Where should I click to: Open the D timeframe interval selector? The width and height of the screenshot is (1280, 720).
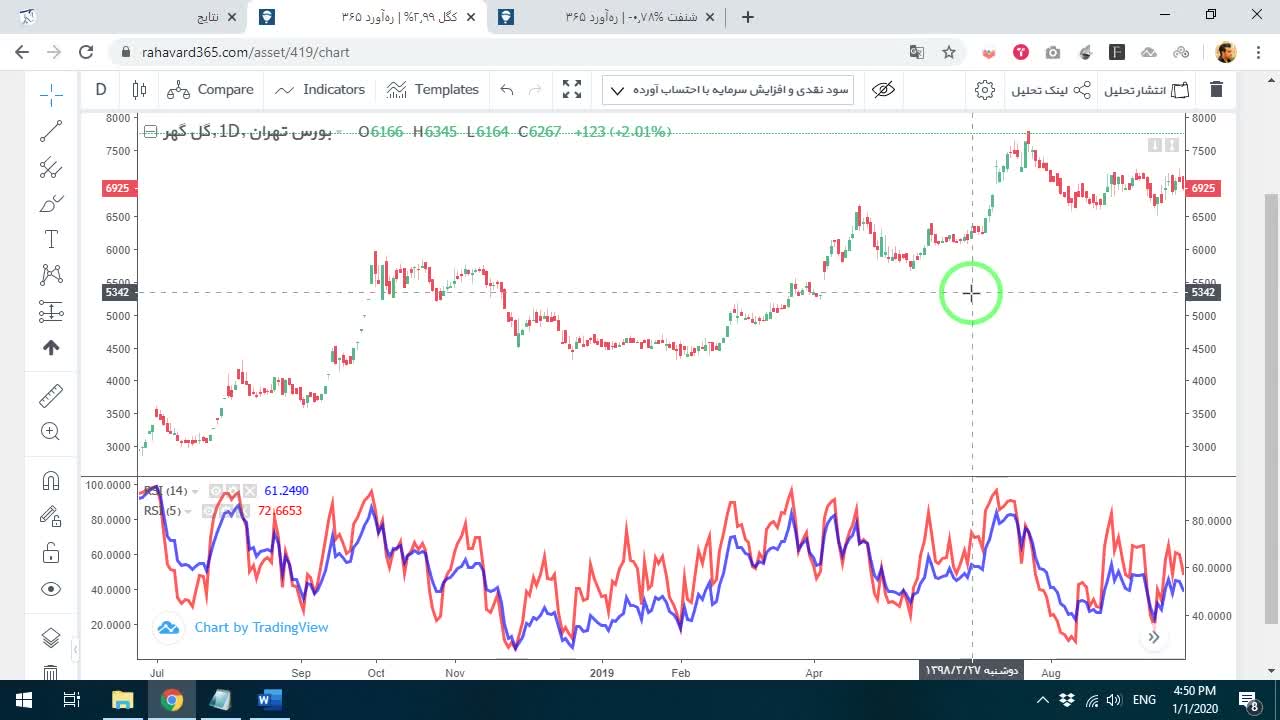(x=101, y=90)
